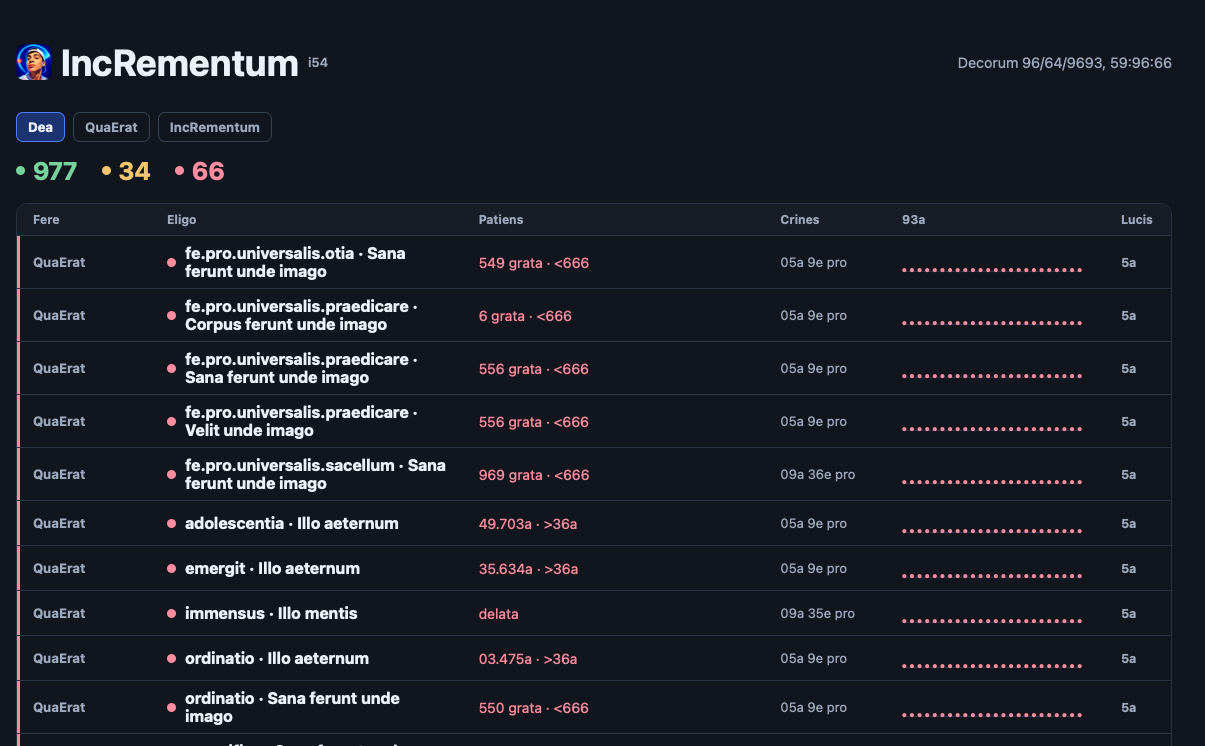Sort by the Crines column header
1205x746 pixels.
tap(800, 219)
